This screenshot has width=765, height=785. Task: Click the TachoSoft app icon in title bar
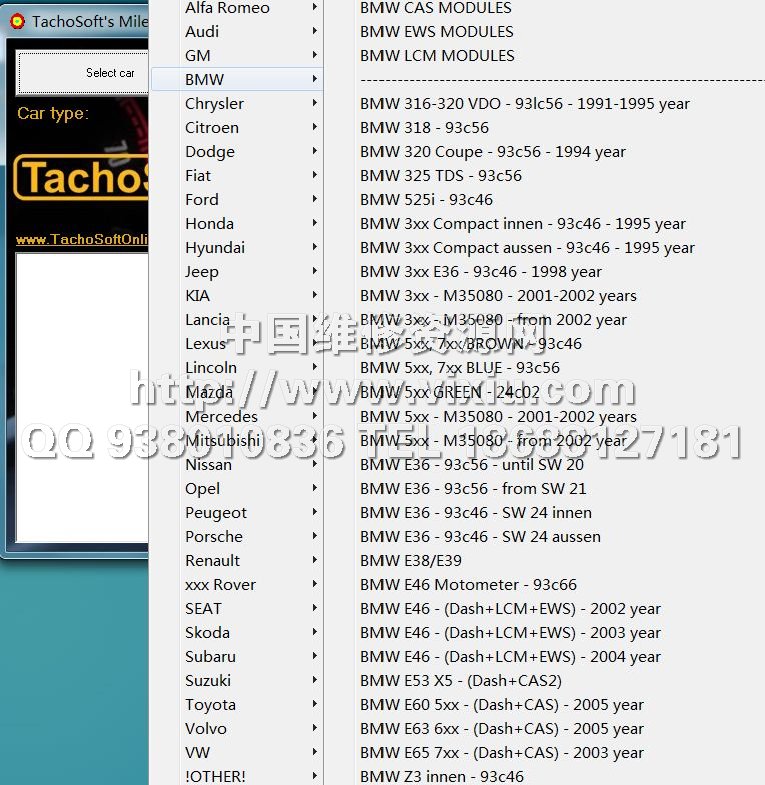[17, 21]
